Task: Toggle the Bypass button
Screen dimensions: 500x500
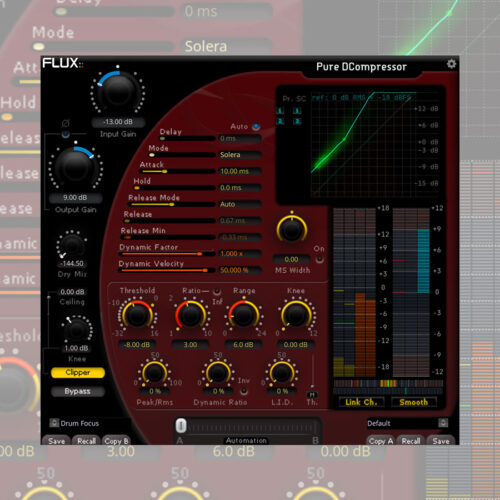Action: 78,391
